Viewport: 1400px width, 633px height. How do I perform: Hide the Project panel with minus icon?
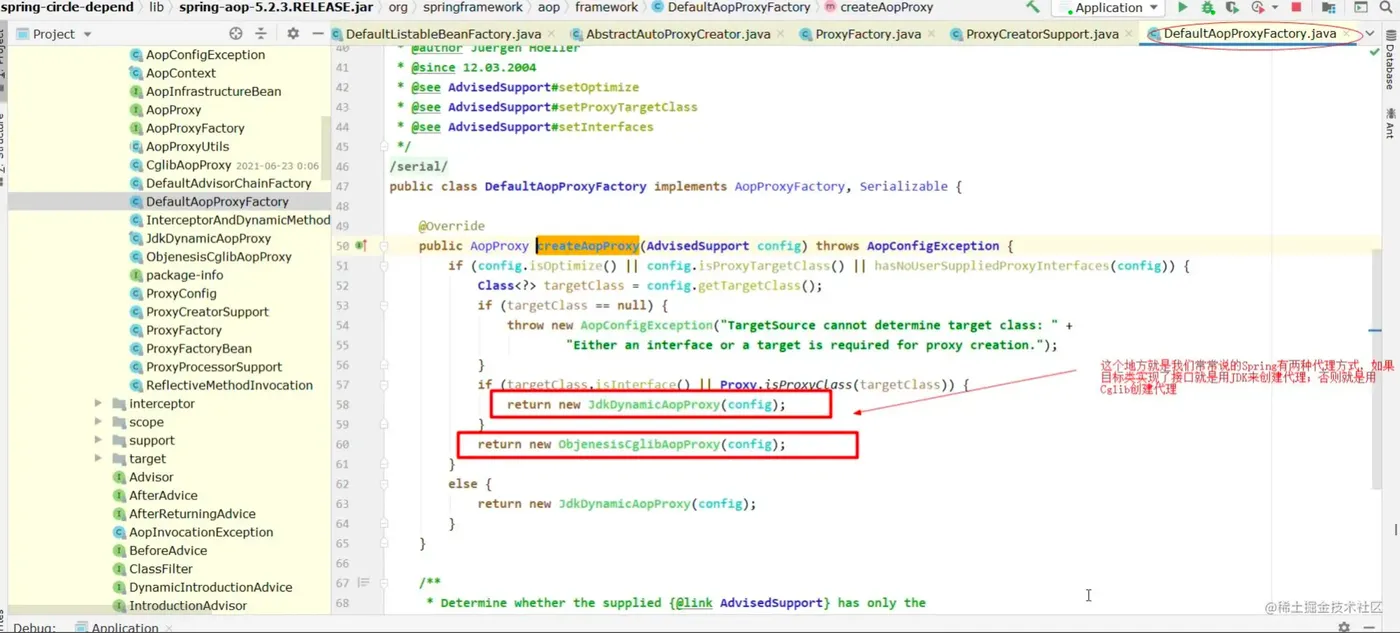[x=317, y=33]
